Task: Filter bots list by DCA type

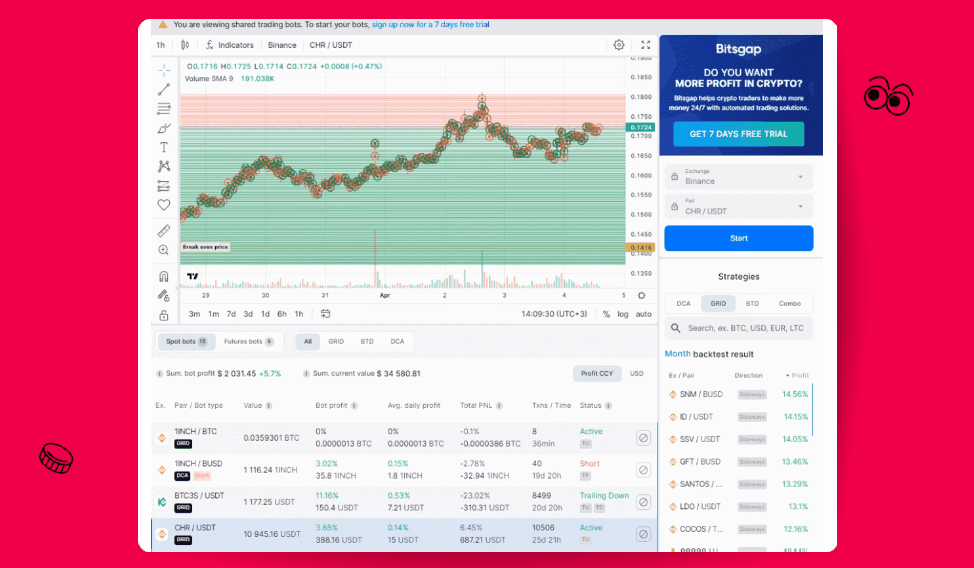Action: click(x=397, y=341)
